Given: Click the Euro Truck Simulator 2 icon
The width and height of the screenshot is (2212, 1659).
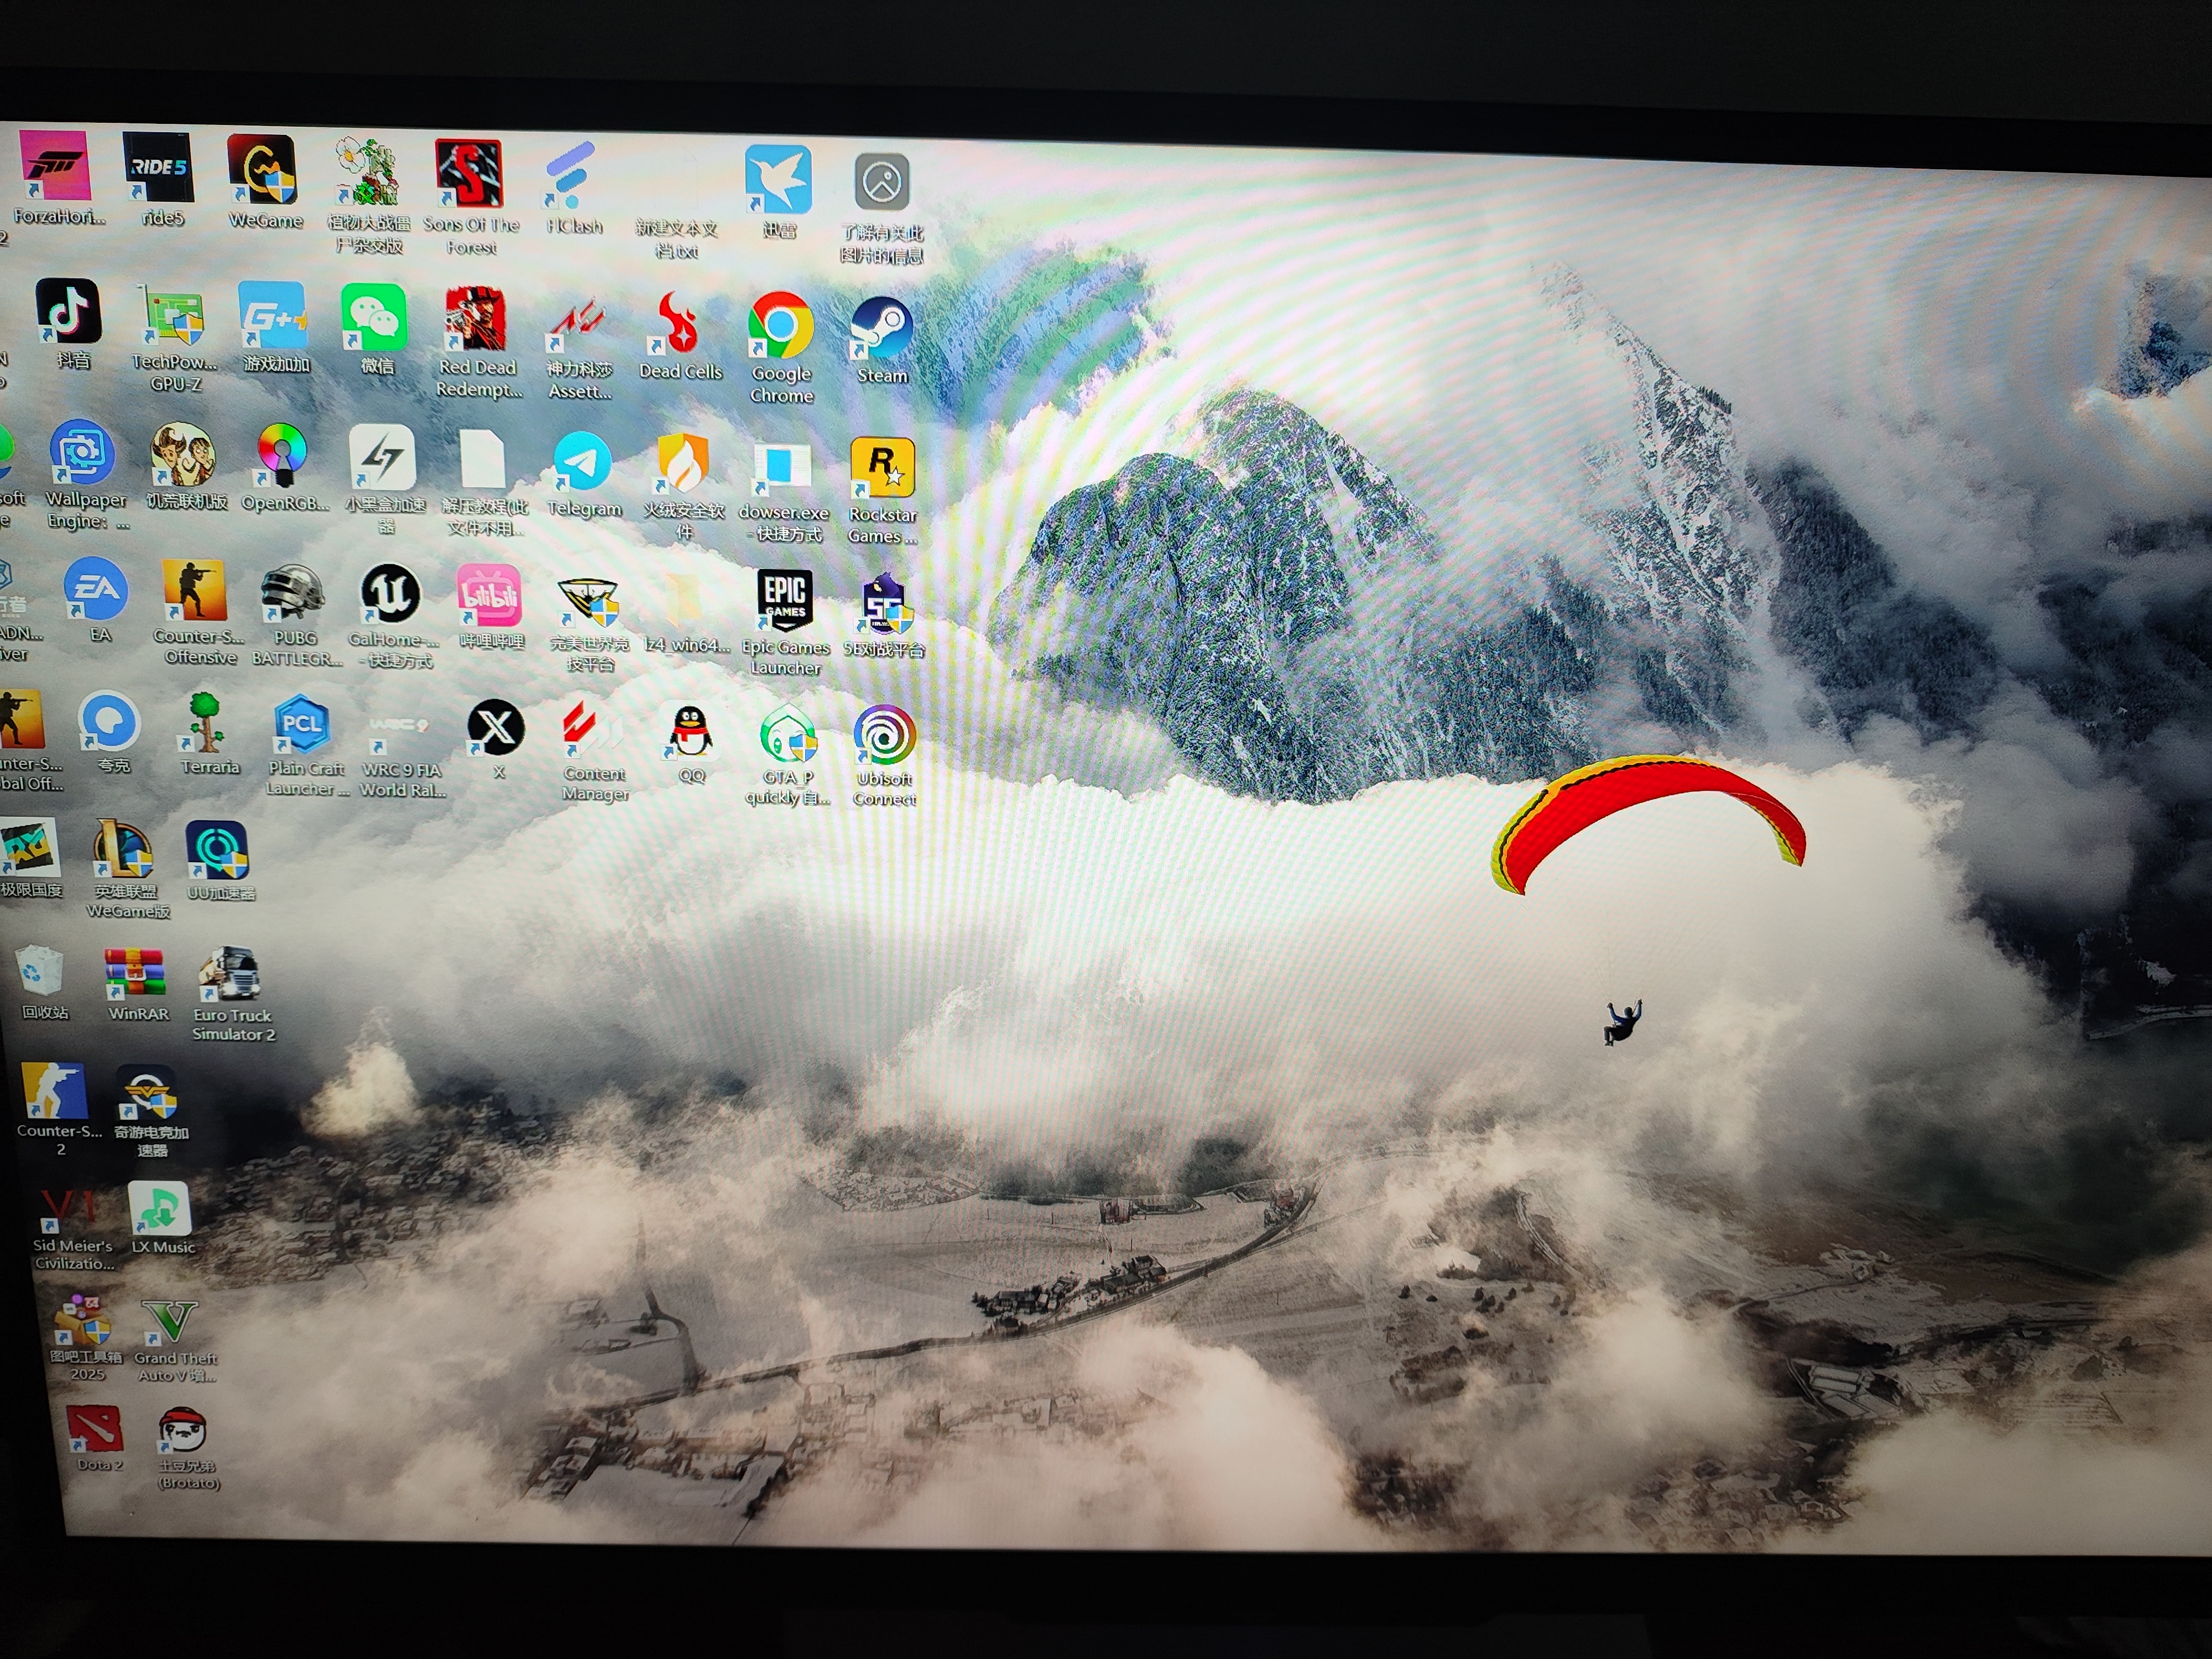Looking at the screenshot, I should pos(230,974).
